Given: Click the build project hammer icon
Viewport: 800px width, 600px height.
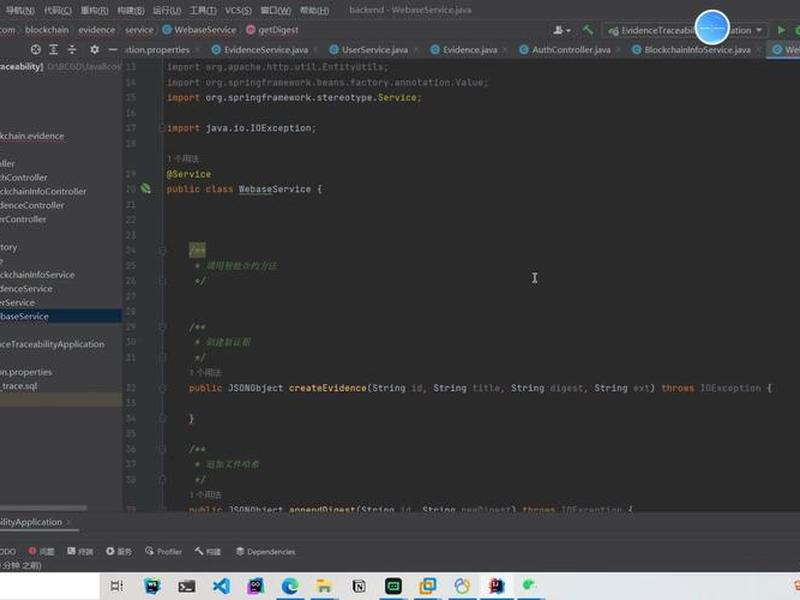Looking at the screenshot, I should click(x=588, y=30).
